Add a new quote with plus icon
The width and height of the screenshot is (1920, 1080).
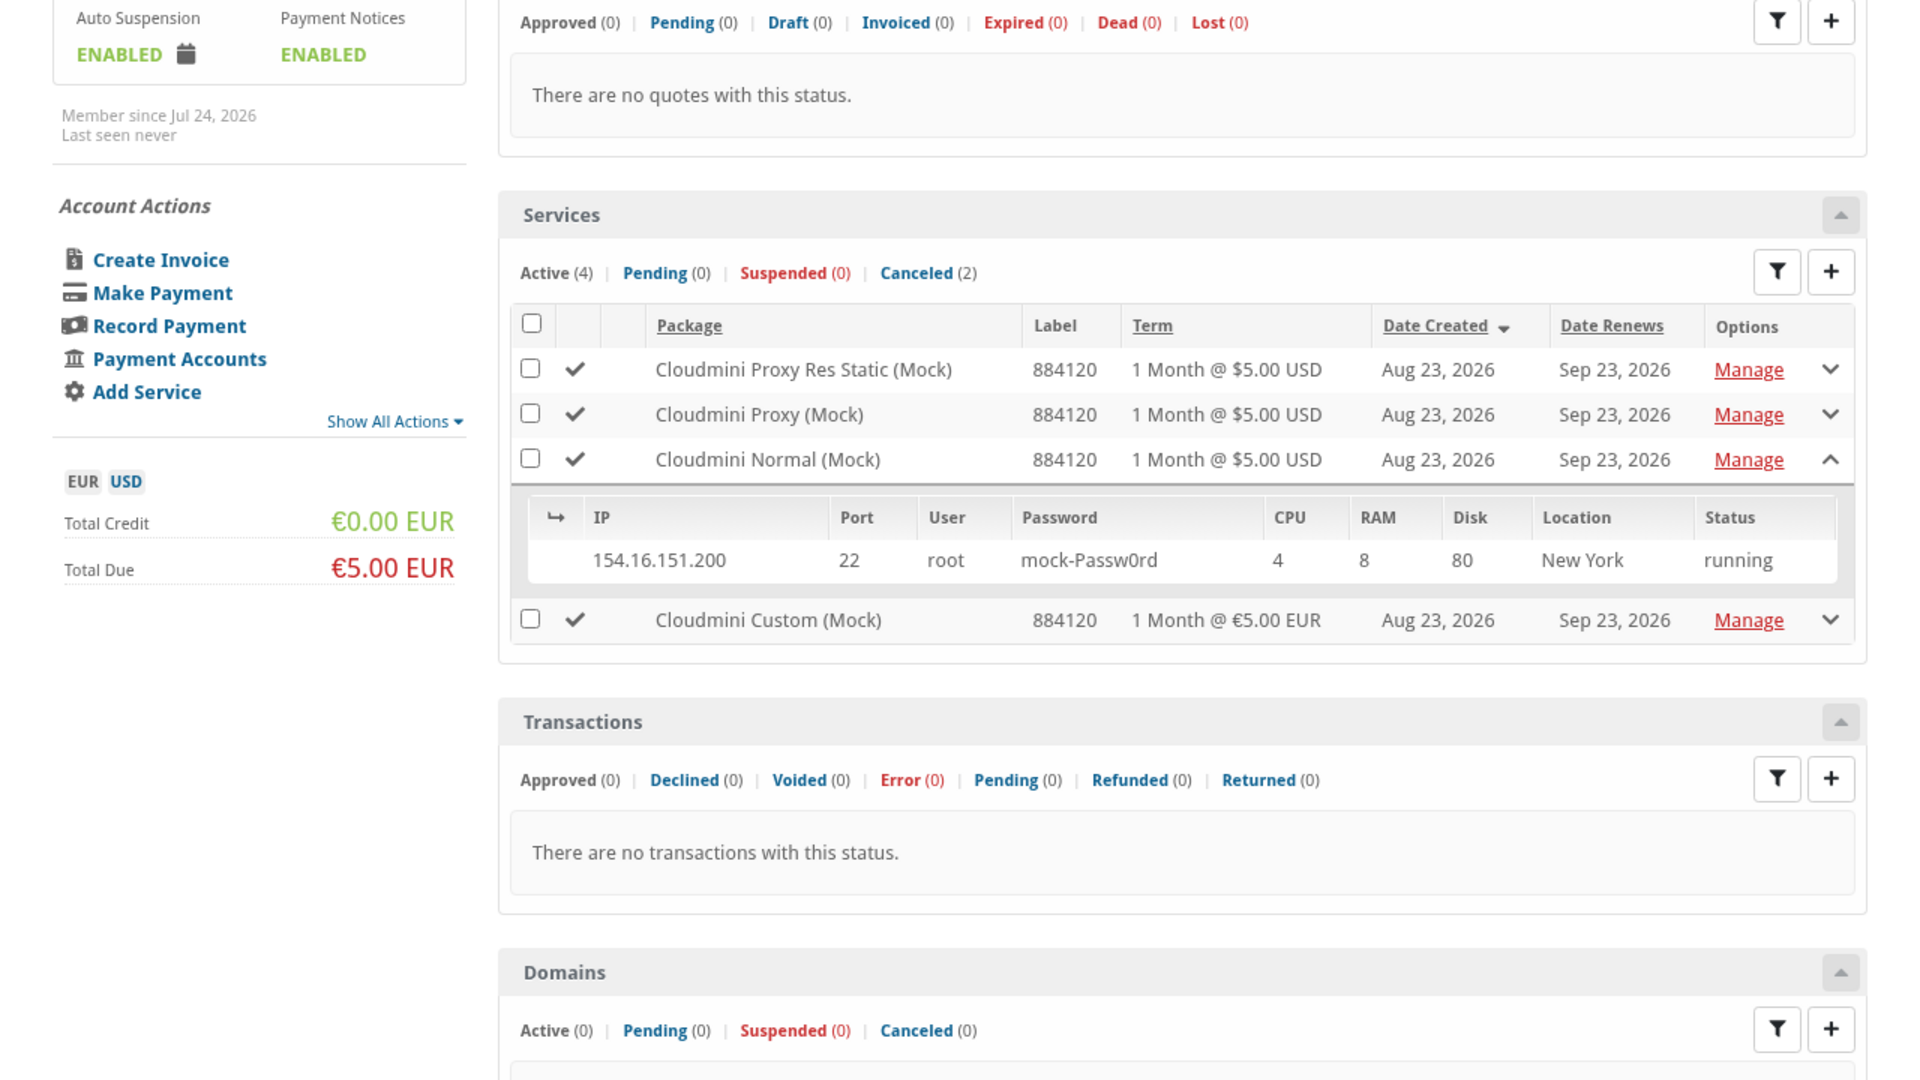coord(1831,21)
